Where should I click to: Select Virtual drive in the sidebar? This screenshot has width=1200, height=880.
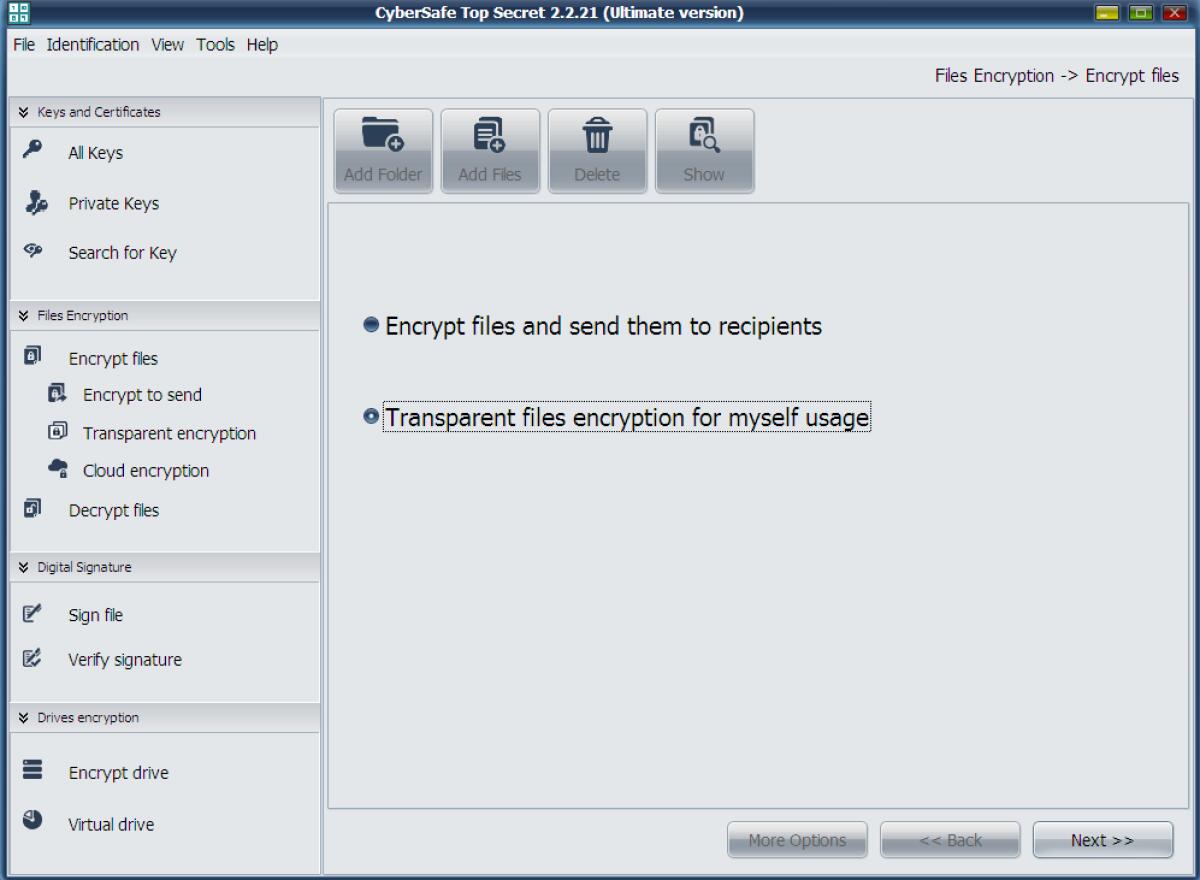coord(108,824)
